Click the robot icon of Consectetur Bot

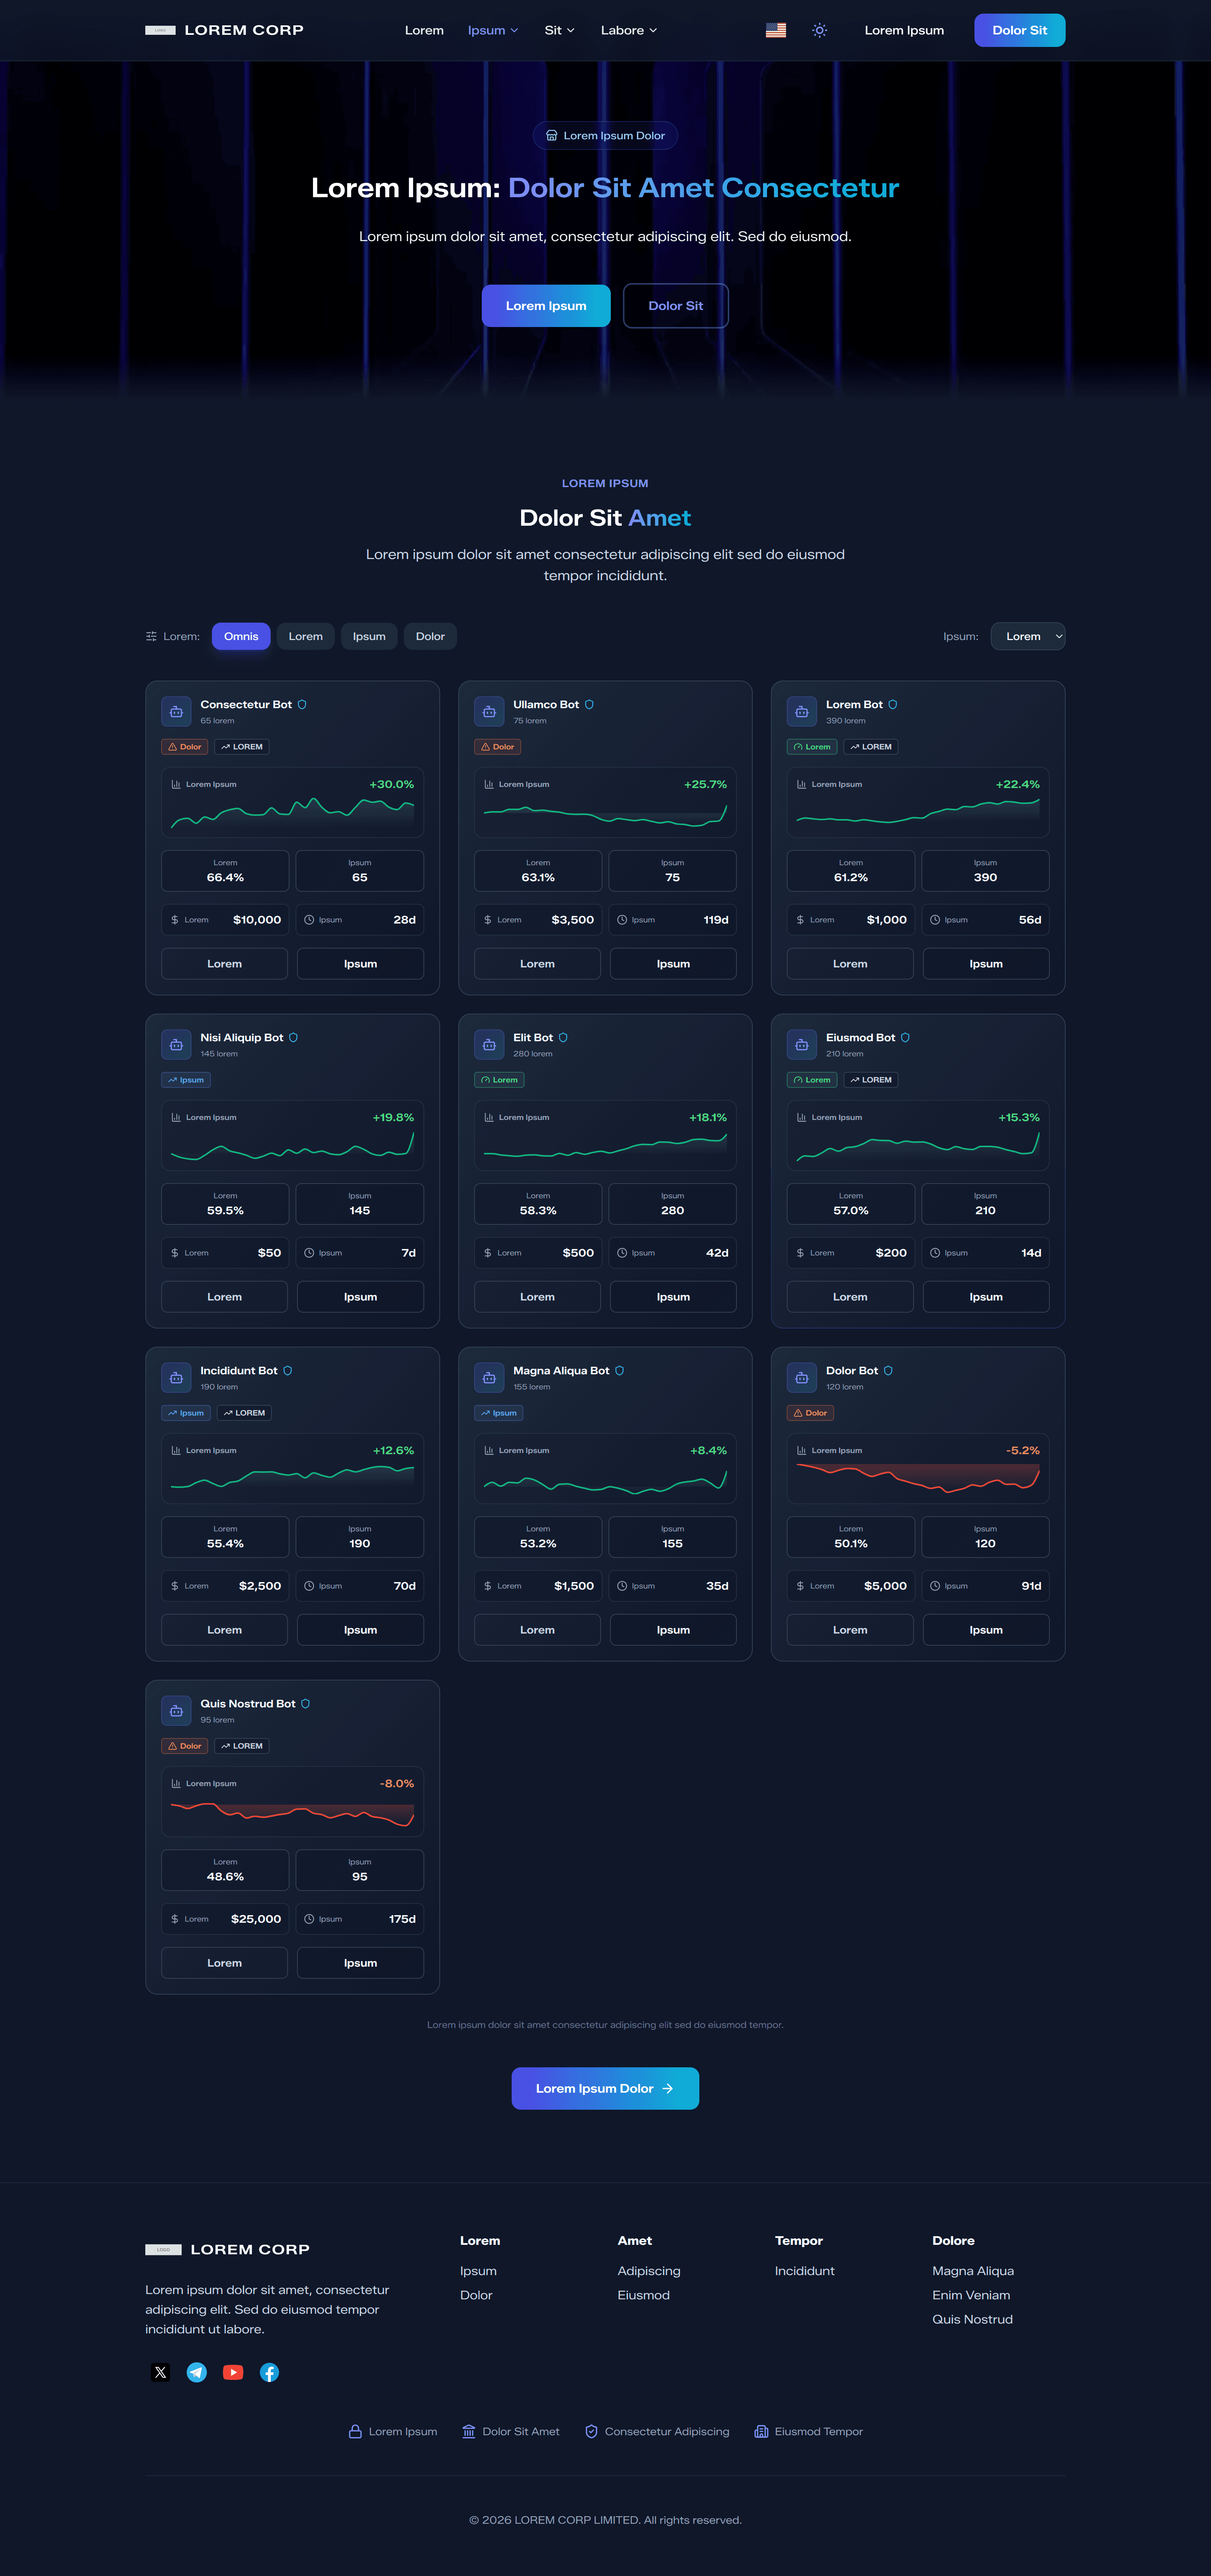pos(176,712)
